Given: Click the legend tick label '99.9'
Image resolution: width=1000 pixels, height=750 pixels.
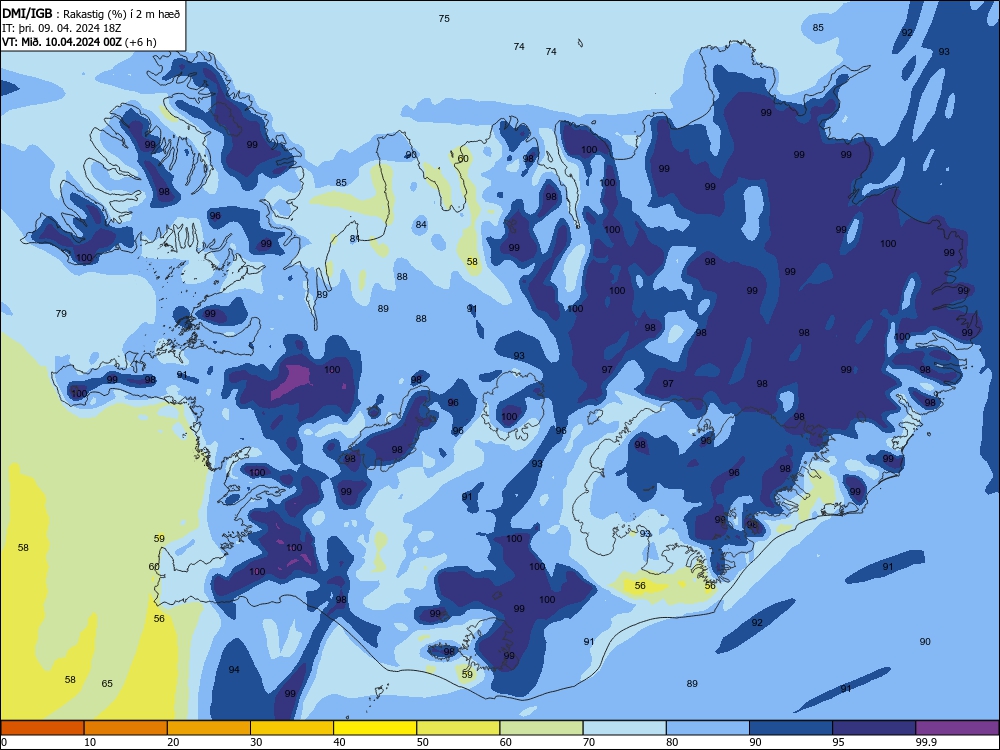Looking at the screenshot, I should pyautogui.click(x=925, y=742).
